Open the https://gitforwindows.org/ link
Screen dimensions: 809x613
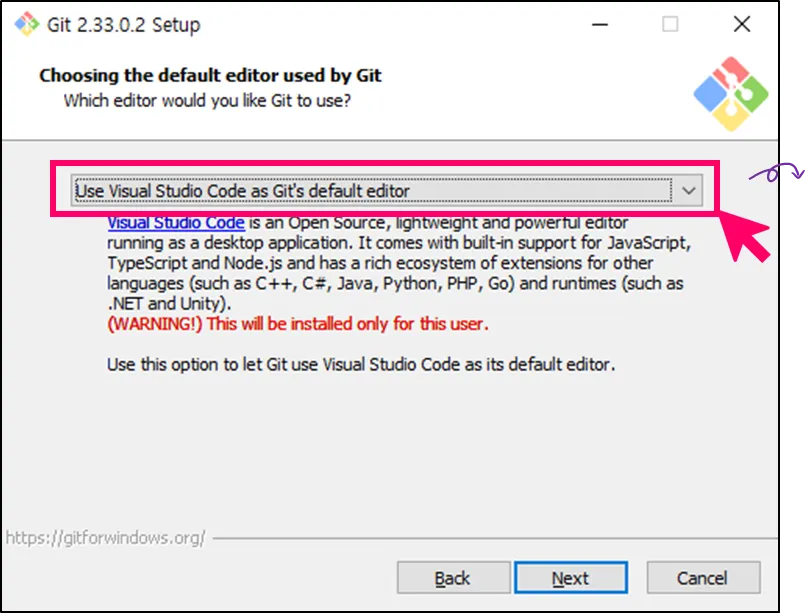(106, 538)
